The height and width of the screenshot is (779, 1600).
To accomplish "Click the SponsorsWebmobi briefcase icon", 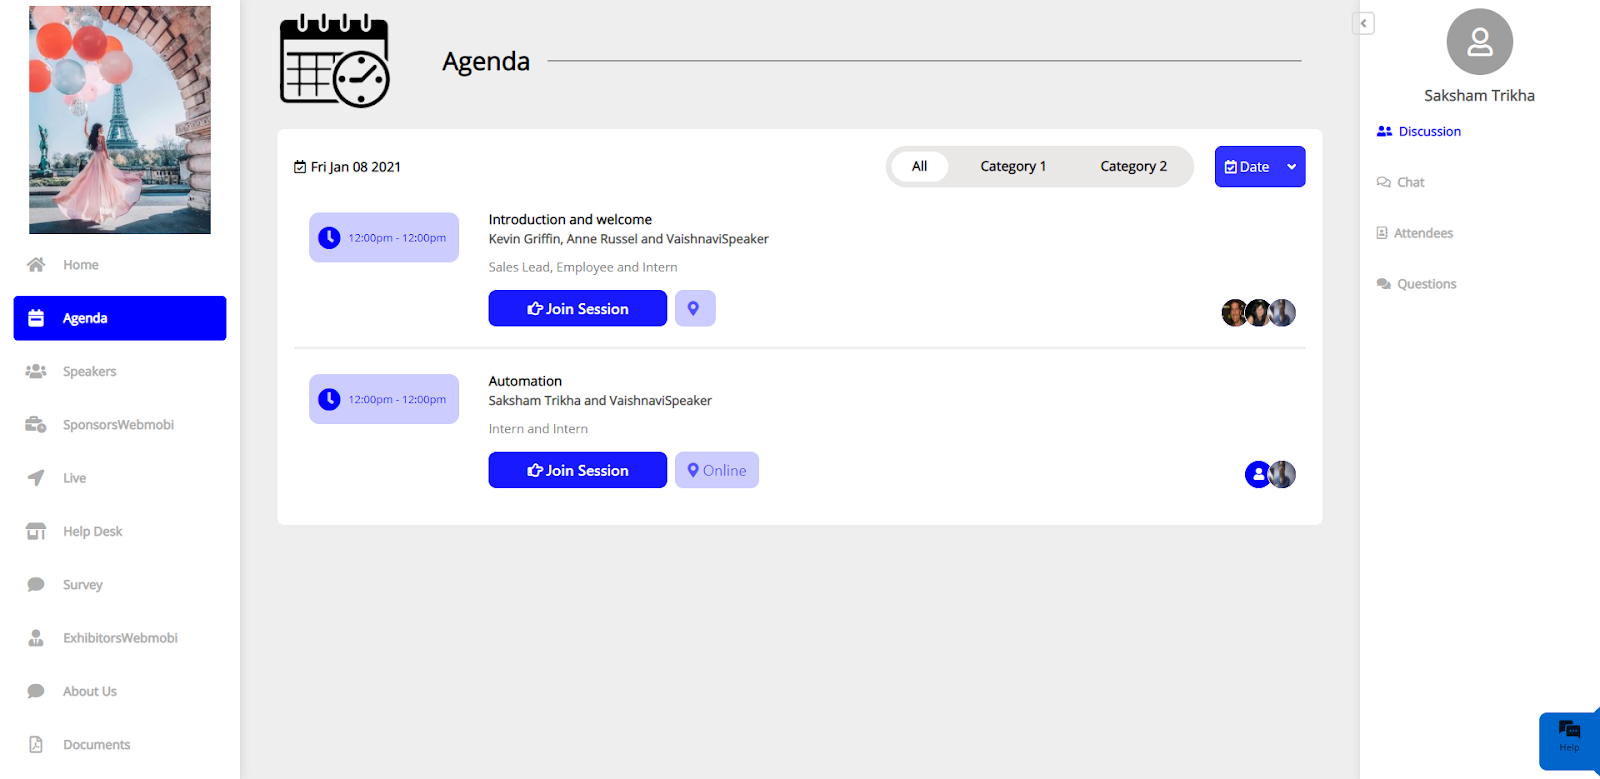I will tap(36, 425).
